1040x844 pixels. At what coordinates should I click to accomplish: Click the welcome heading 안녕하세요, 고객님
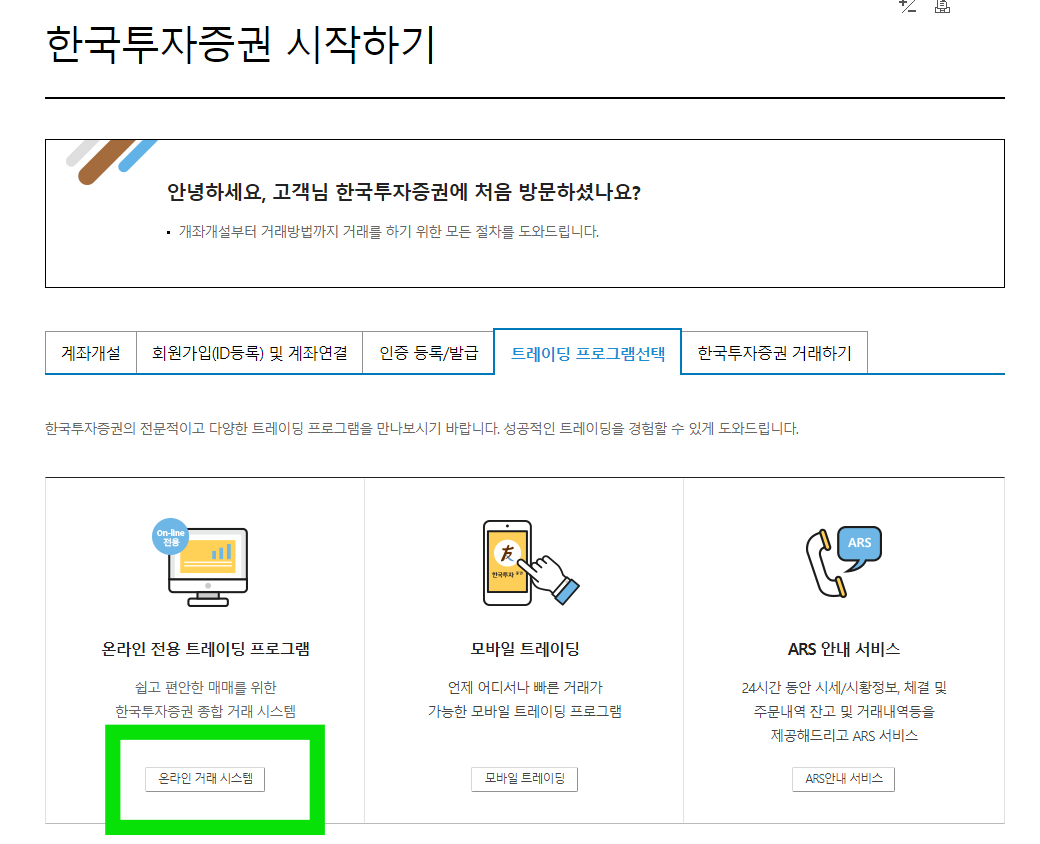point(403,192)
